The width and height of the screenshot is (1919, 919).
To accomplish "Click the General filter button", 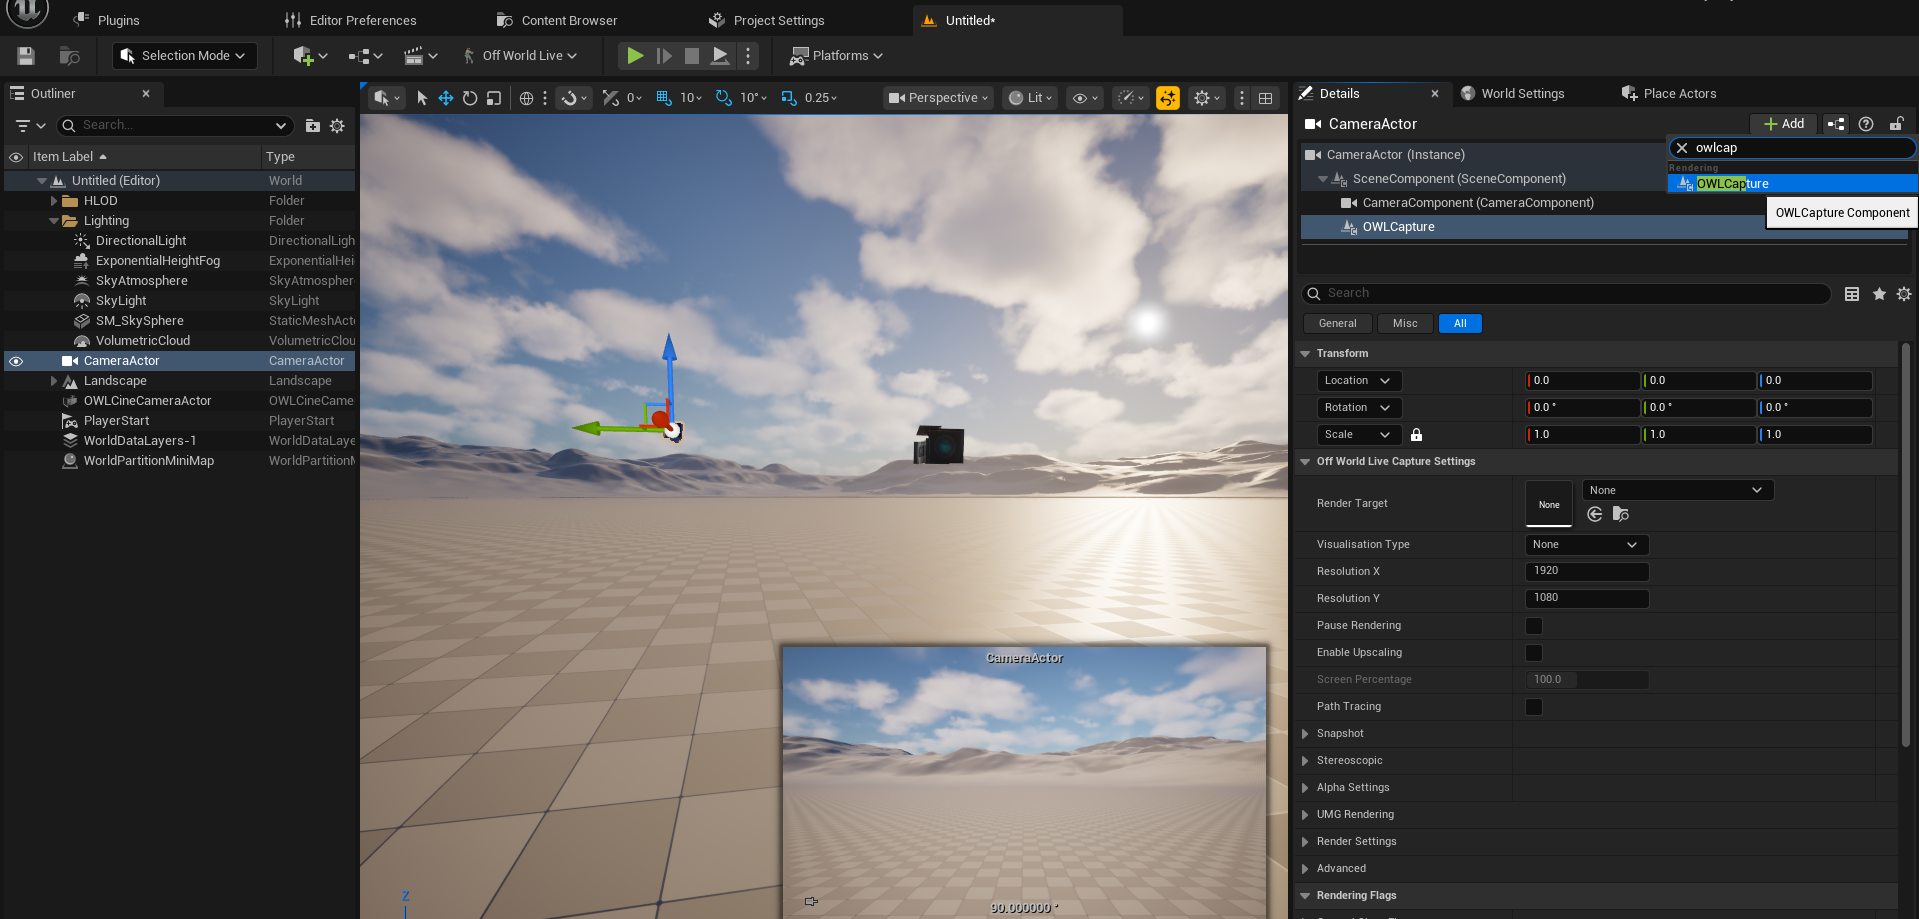I will click(x=1337, y=323).
